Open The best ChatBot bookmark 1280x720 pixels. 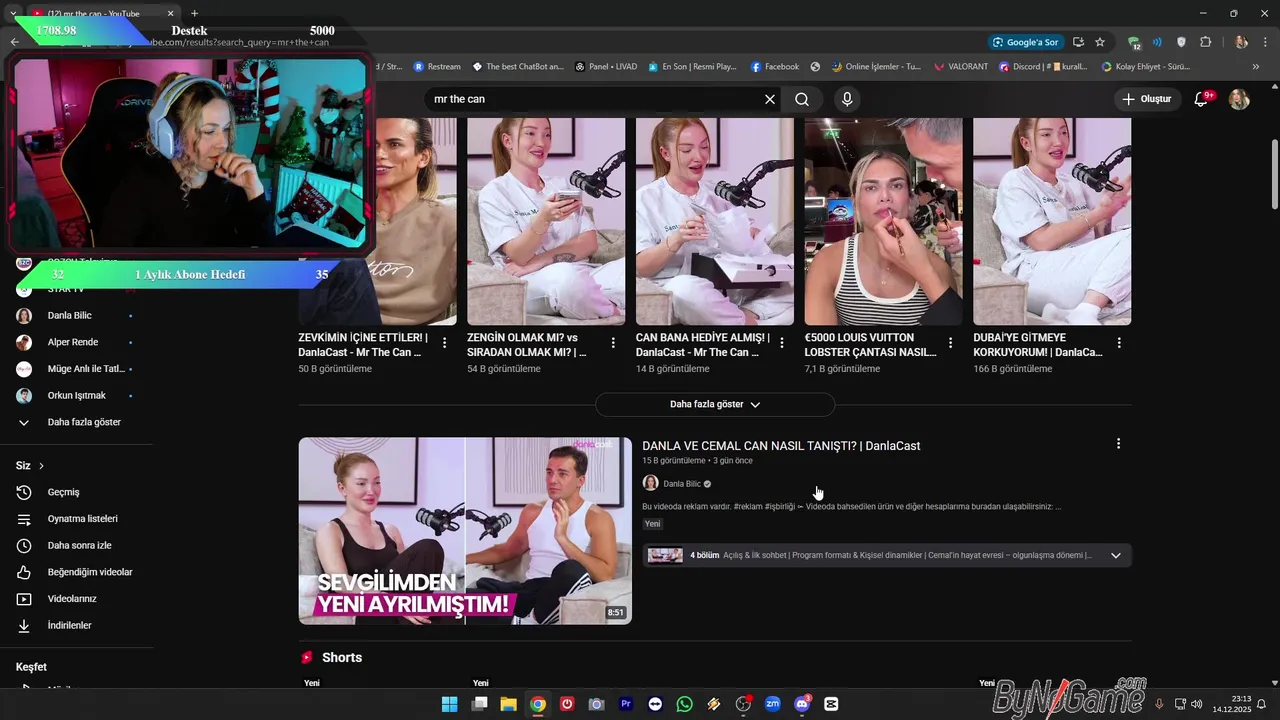(517, 67)
